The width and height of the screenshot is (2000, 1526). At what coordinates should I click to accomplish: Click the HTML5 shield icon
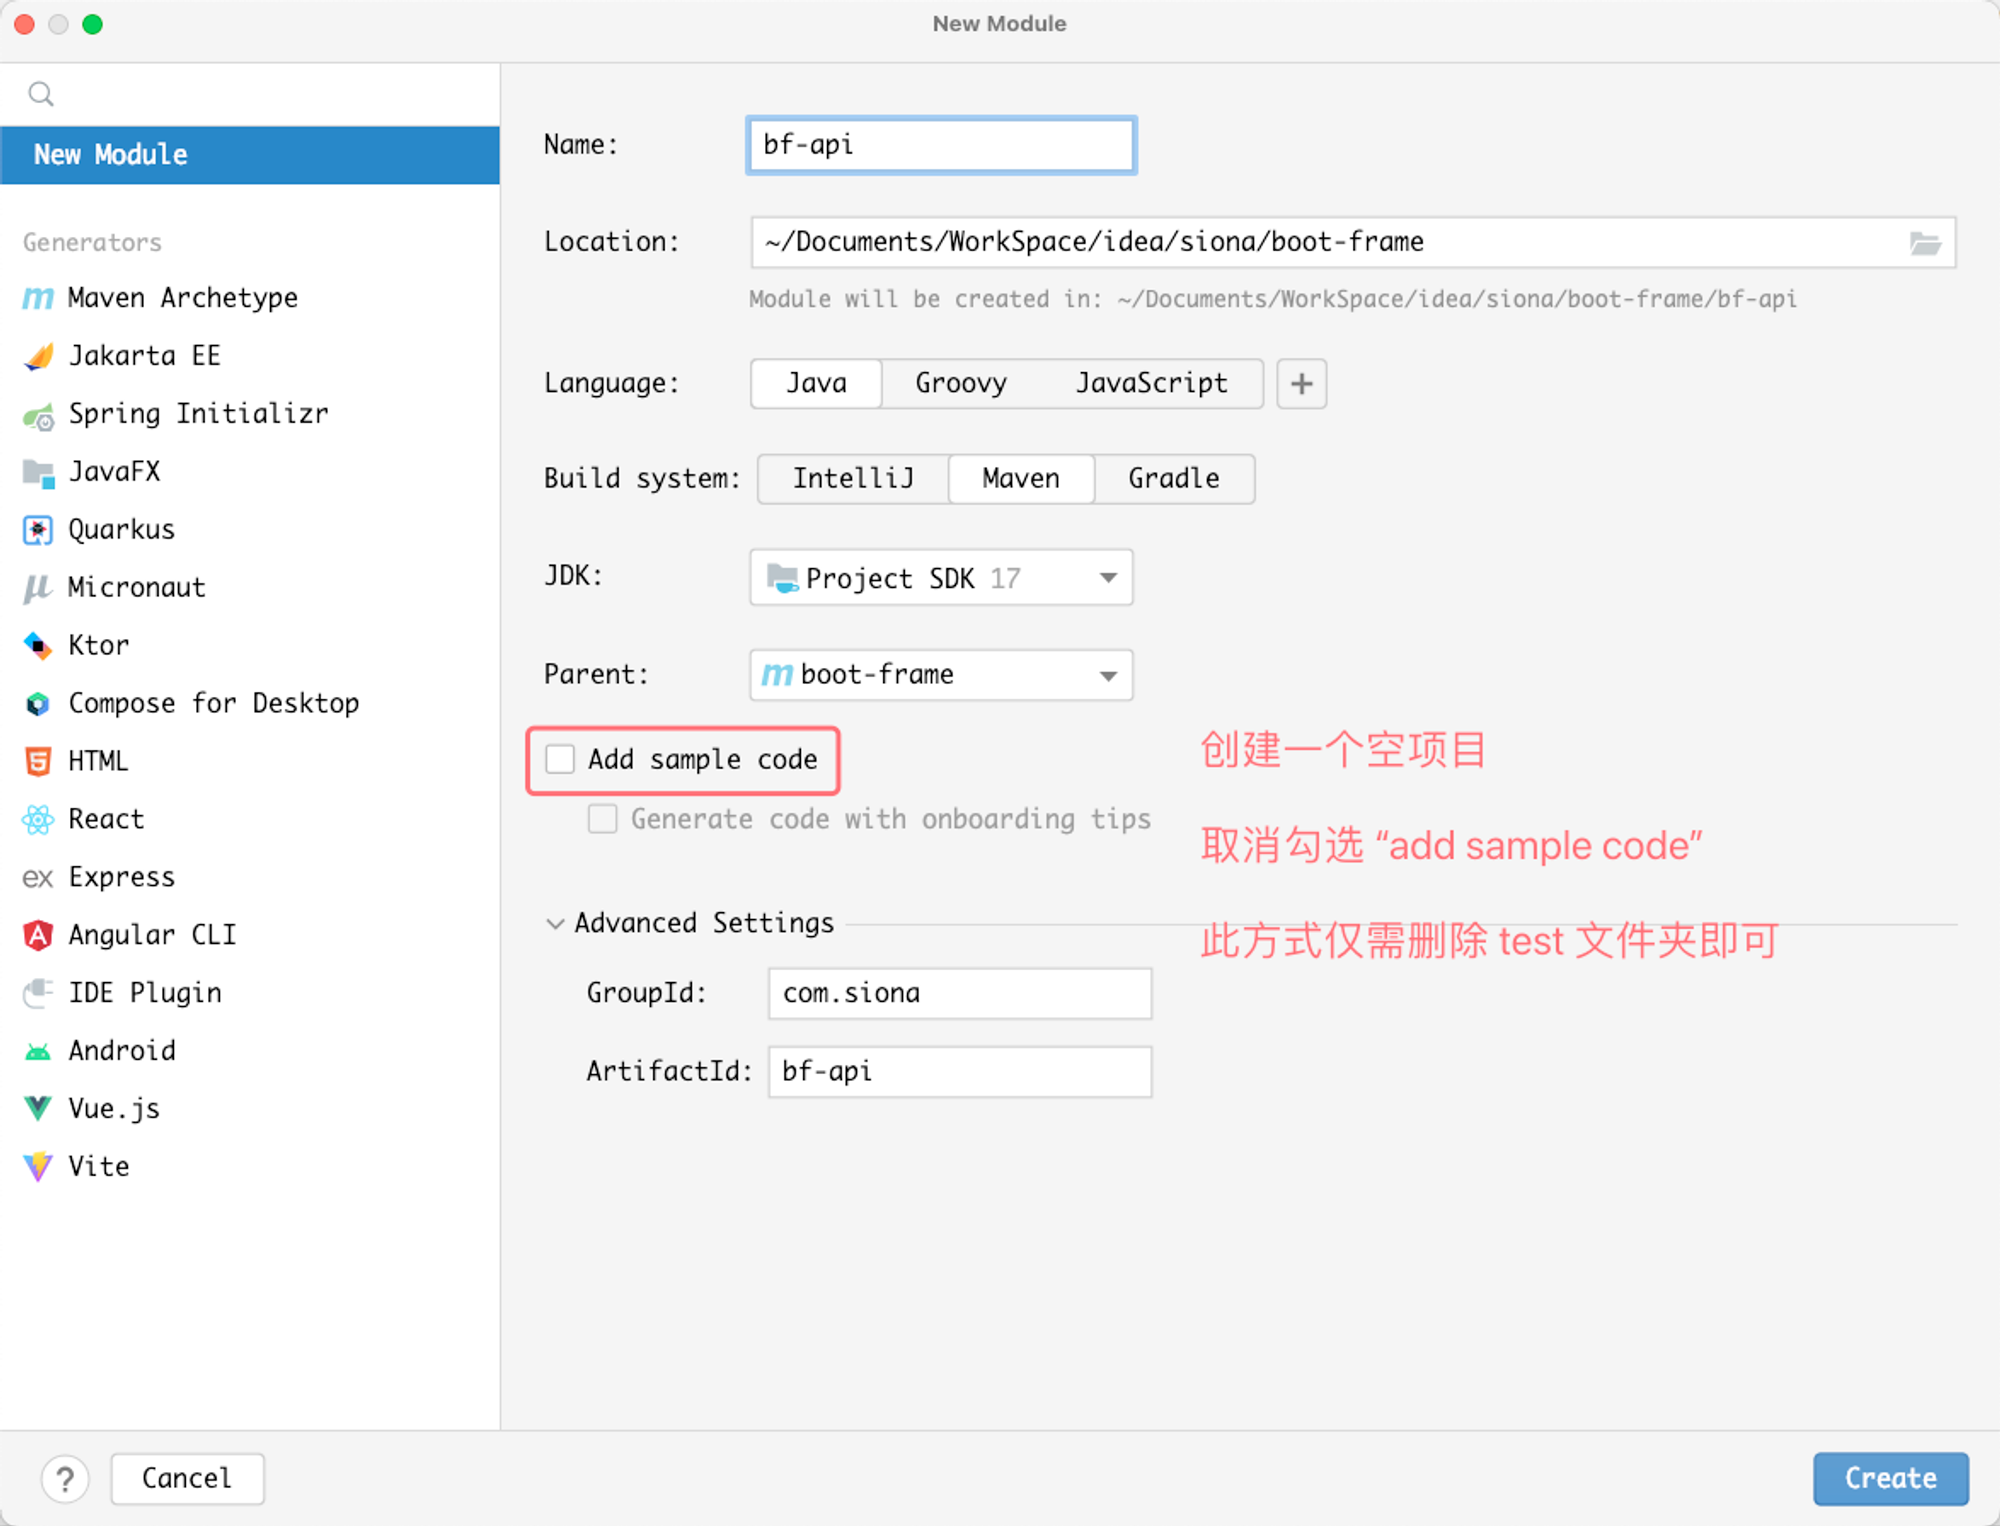[x=38, y=762]
